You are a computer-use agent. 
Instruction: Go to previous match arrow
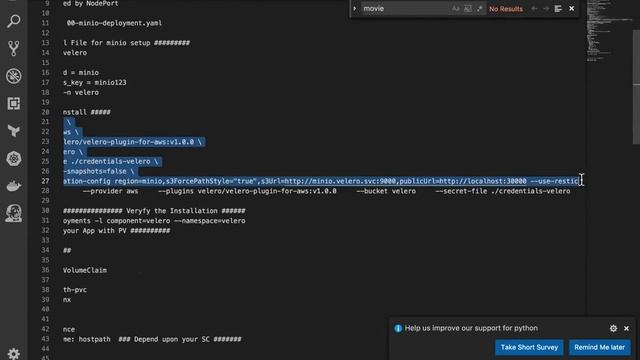(534, 9)
